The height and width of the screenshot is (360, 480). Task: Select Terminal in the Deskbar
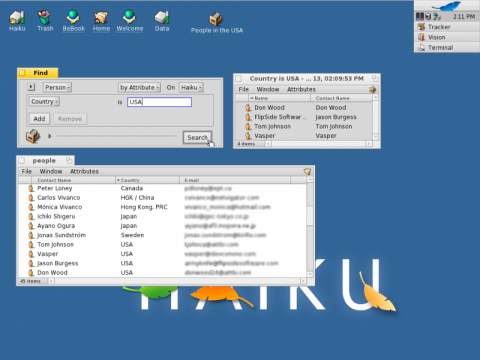point(447,47)
